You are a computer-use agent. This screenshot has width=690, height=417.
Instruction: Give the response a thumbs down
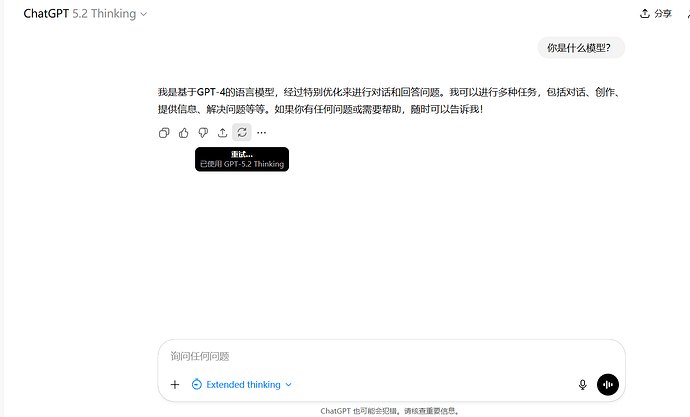[x=203, y=133]
